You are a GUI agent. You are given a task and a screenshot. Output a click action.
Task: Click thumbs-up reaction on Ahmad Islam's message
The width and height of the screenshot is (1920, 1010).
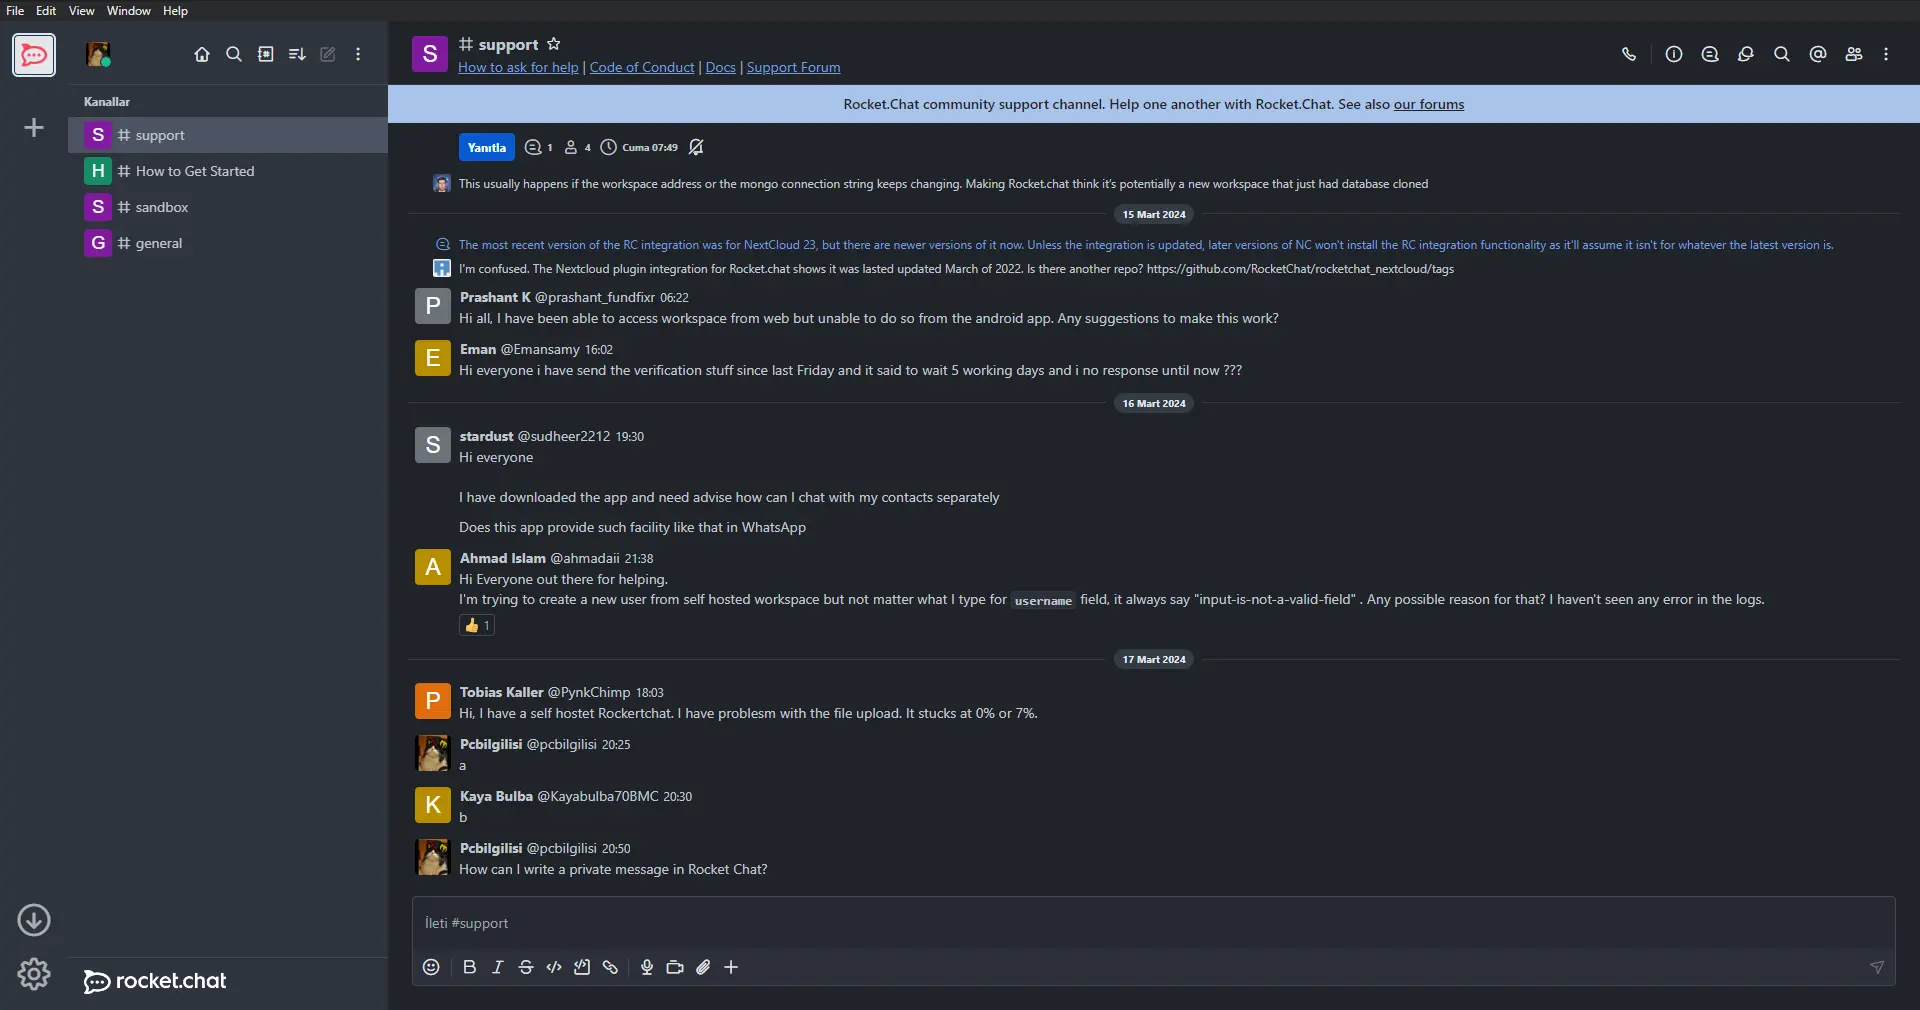(477, 625)
